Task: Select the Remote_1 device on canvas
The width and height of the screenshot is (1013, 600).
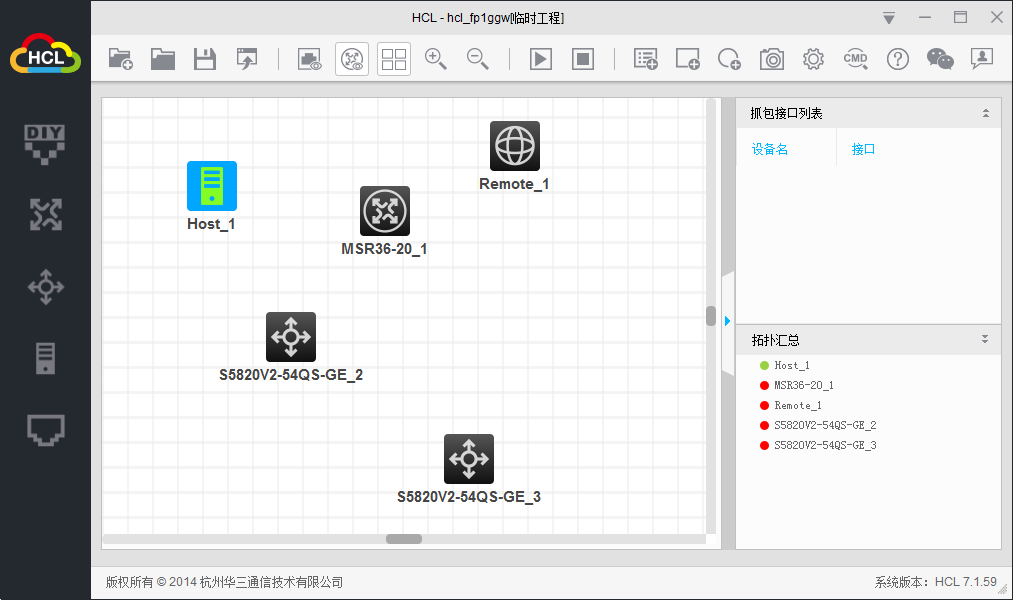Action: point(515,146)
